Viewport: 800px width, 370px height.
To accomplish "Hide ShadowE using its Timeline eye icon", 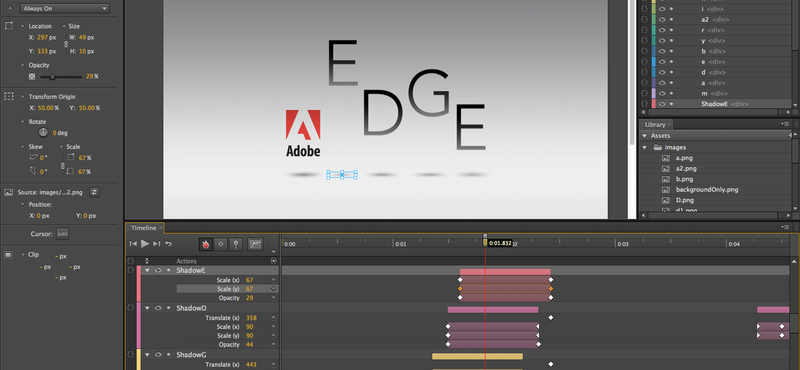I will [x=158, y=270].
